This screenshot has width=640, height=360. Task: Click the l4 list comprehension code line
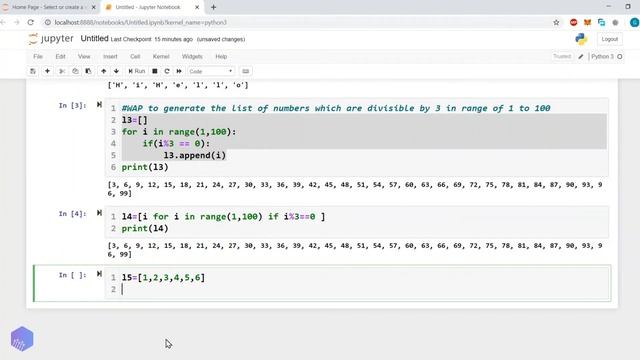223,217
